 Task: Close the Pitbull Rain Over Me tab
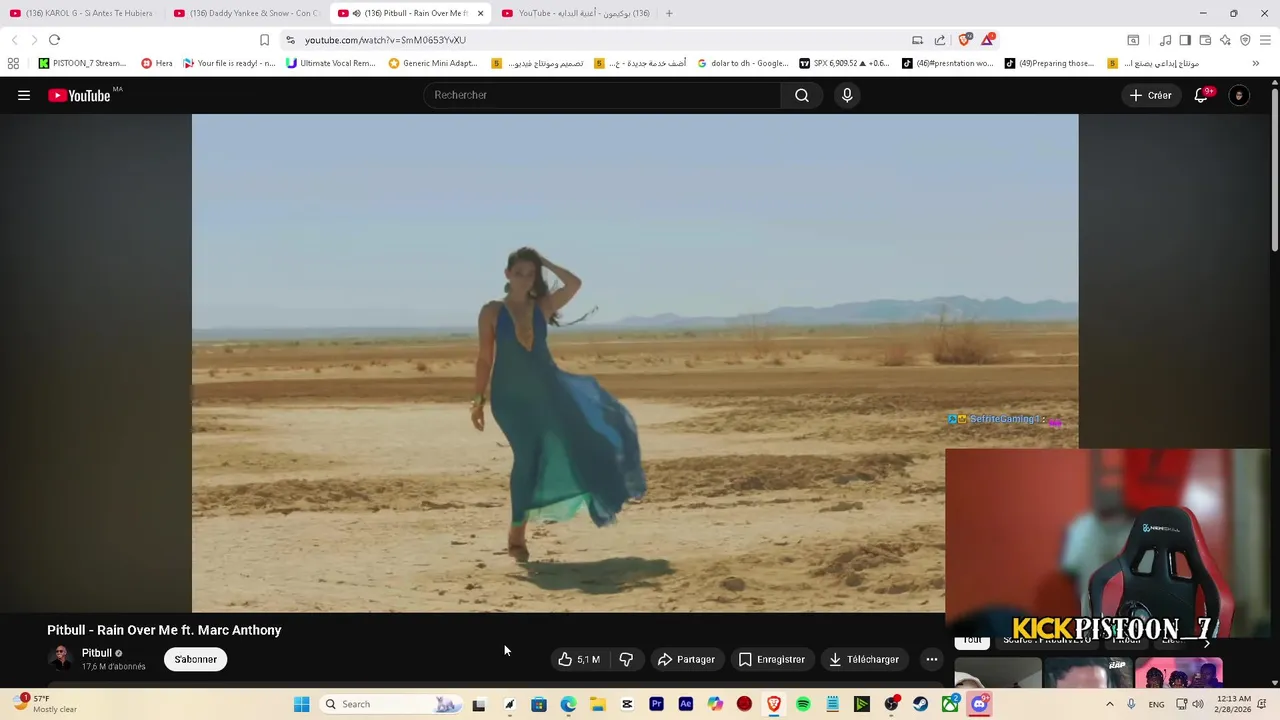pyautogui.click(x=480, y=13)
